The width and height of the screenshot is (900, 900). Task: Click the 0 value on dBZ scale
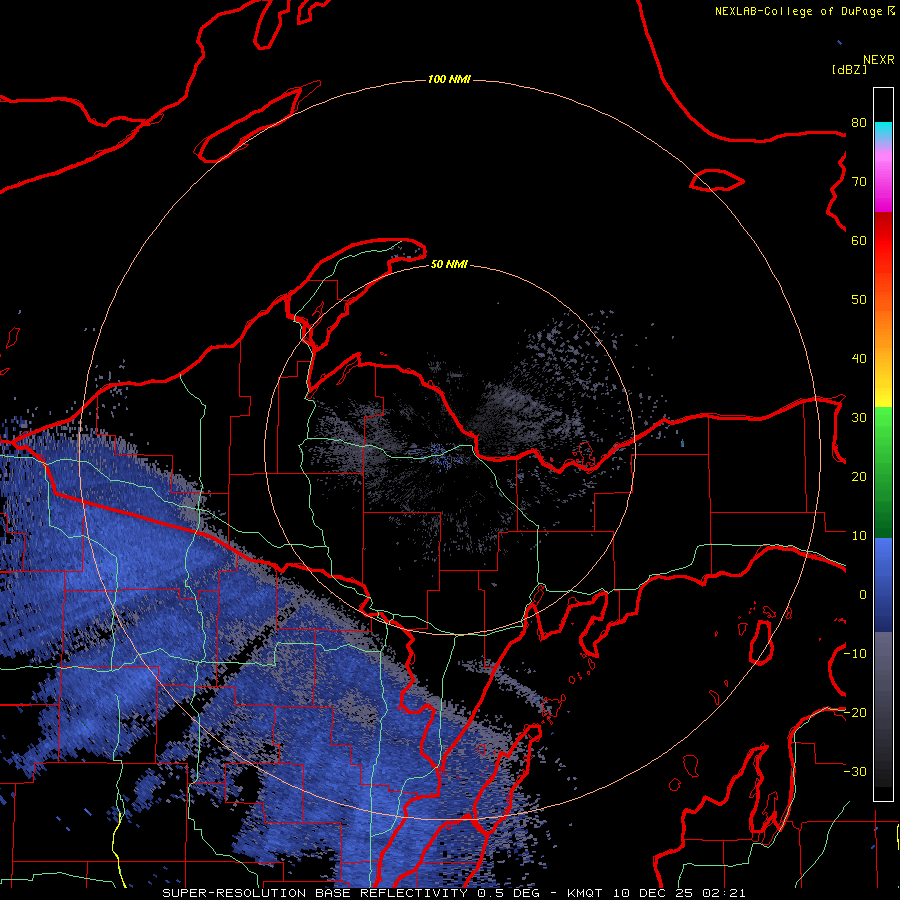pyautogui.click(x=863, y=595)
